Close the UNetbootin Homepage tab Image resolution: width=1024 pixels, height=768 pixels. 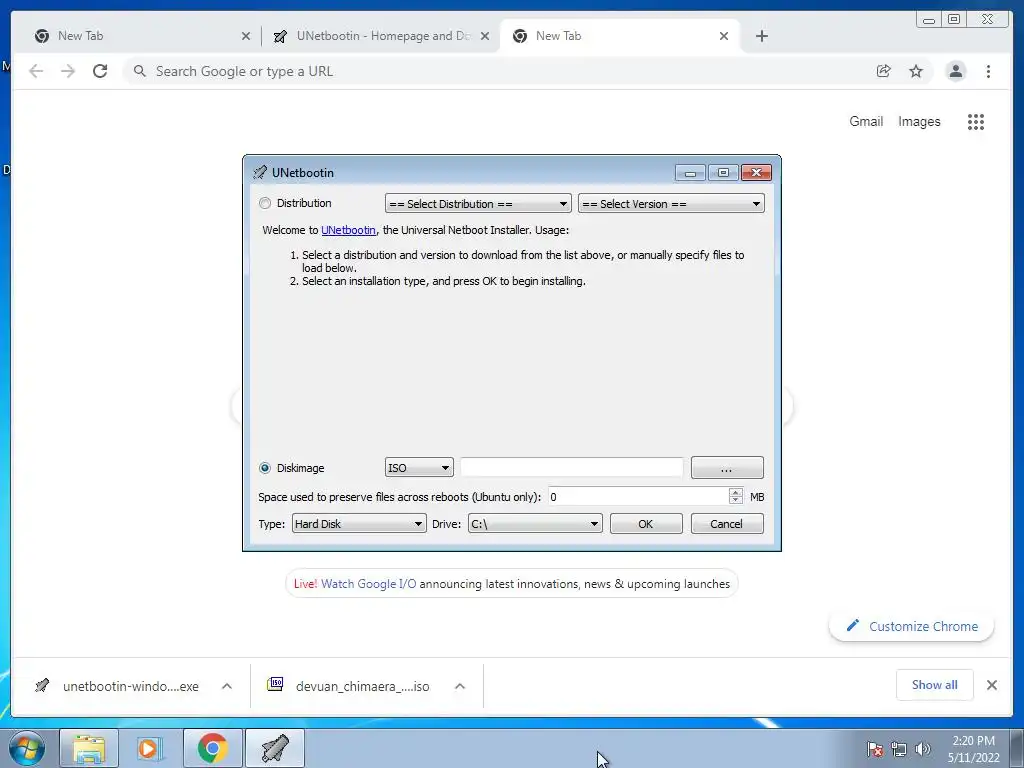(485, 37)
